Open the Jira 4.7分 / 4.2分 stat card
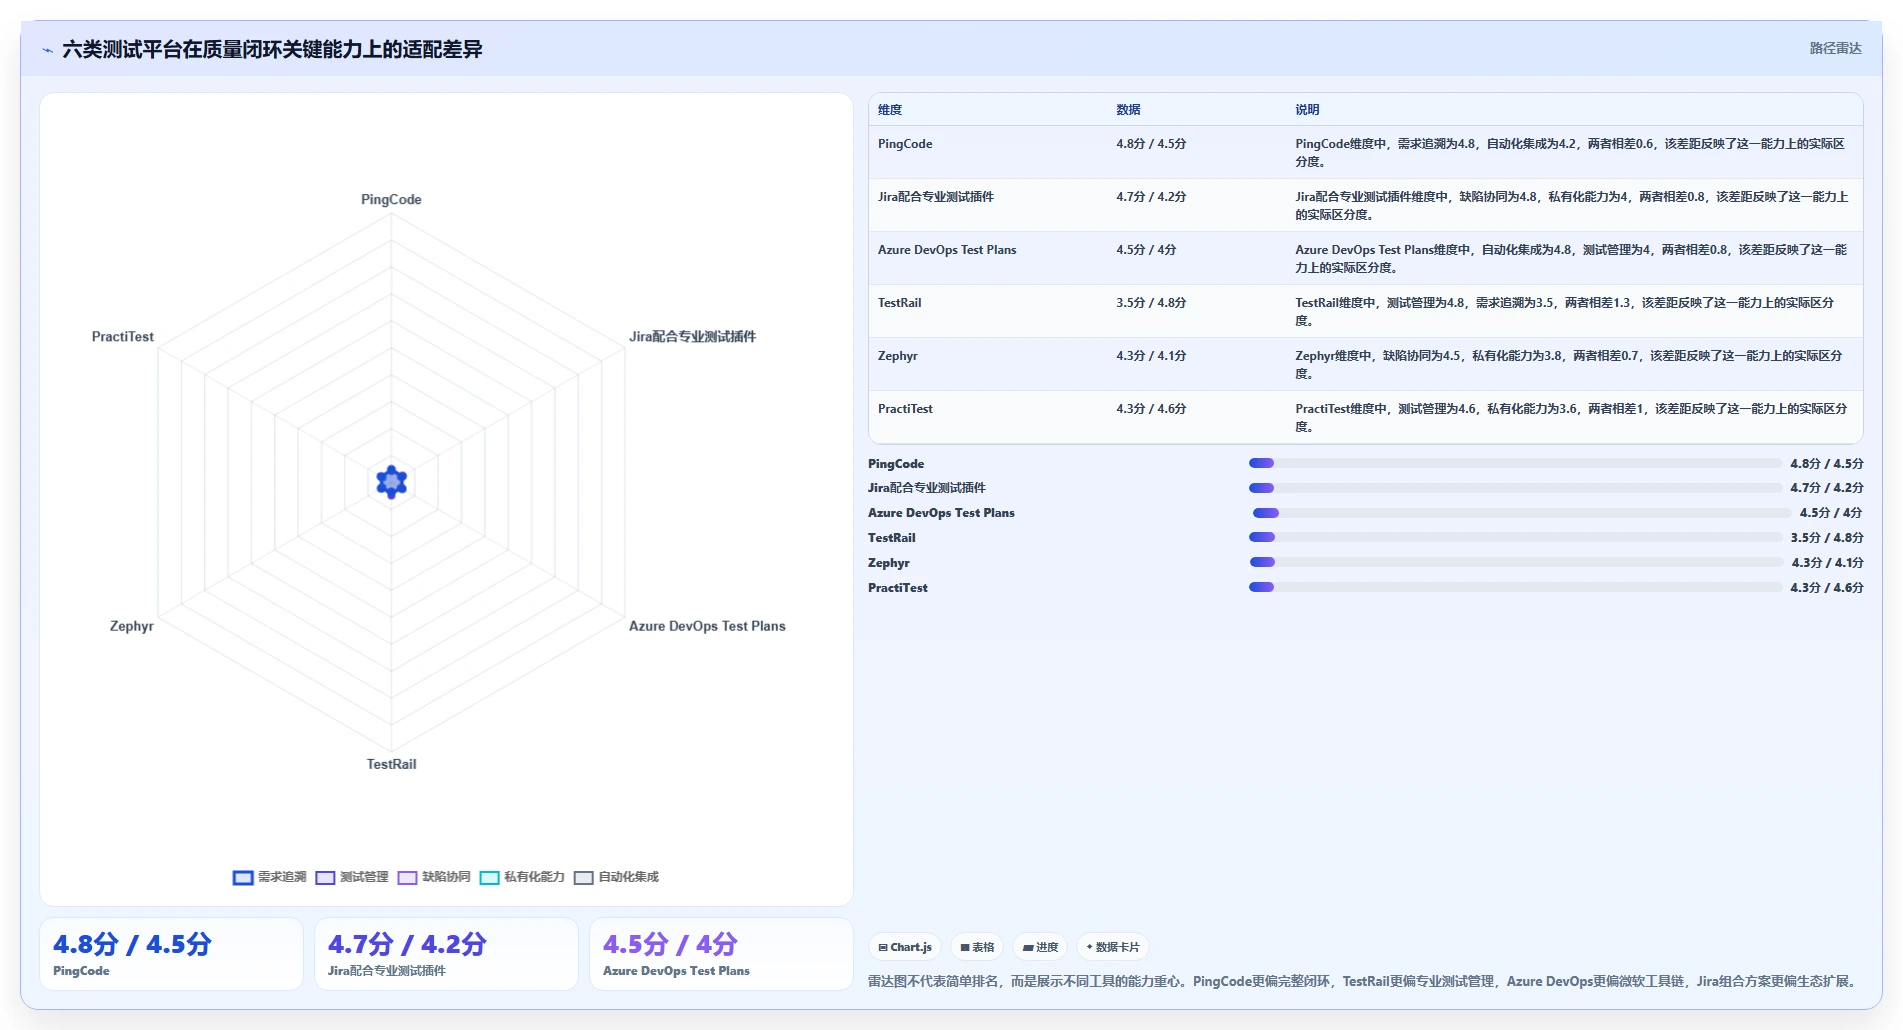Screen dimensions: 1903x1030 tap(446, 954)
